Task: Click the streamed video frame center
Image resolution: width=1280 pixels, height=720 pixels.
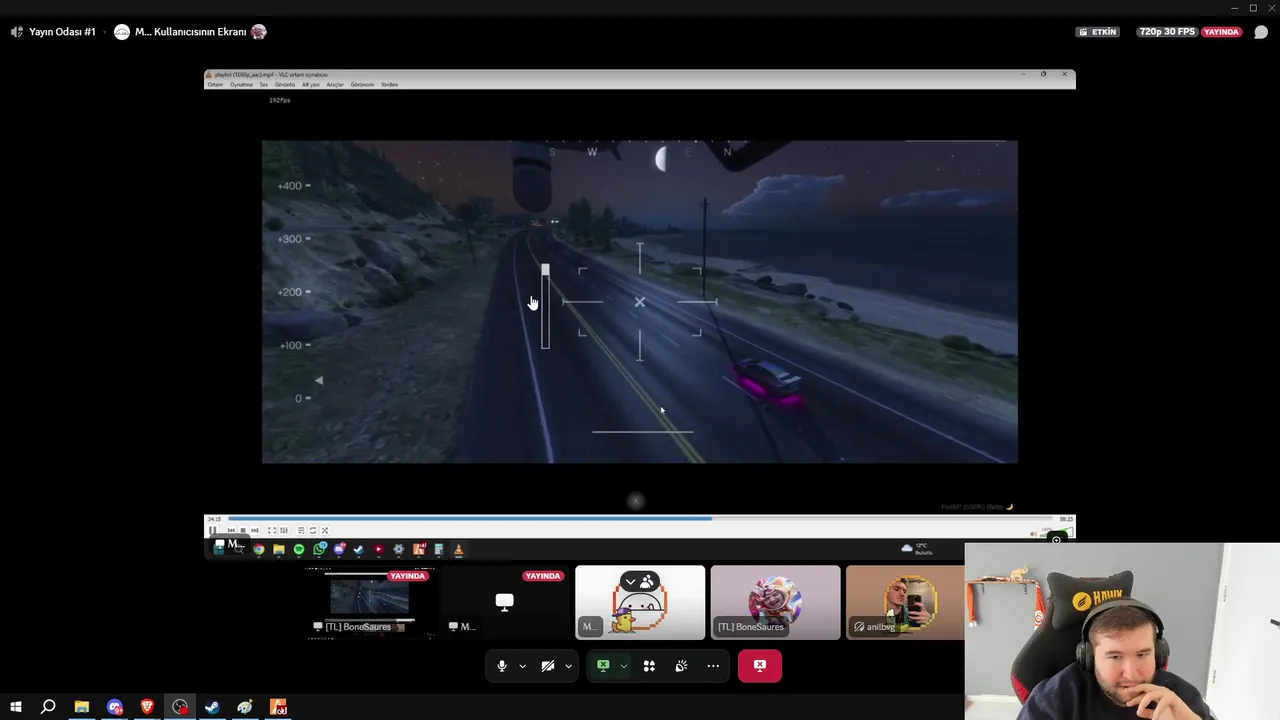Action: click(x=640, y=302)
